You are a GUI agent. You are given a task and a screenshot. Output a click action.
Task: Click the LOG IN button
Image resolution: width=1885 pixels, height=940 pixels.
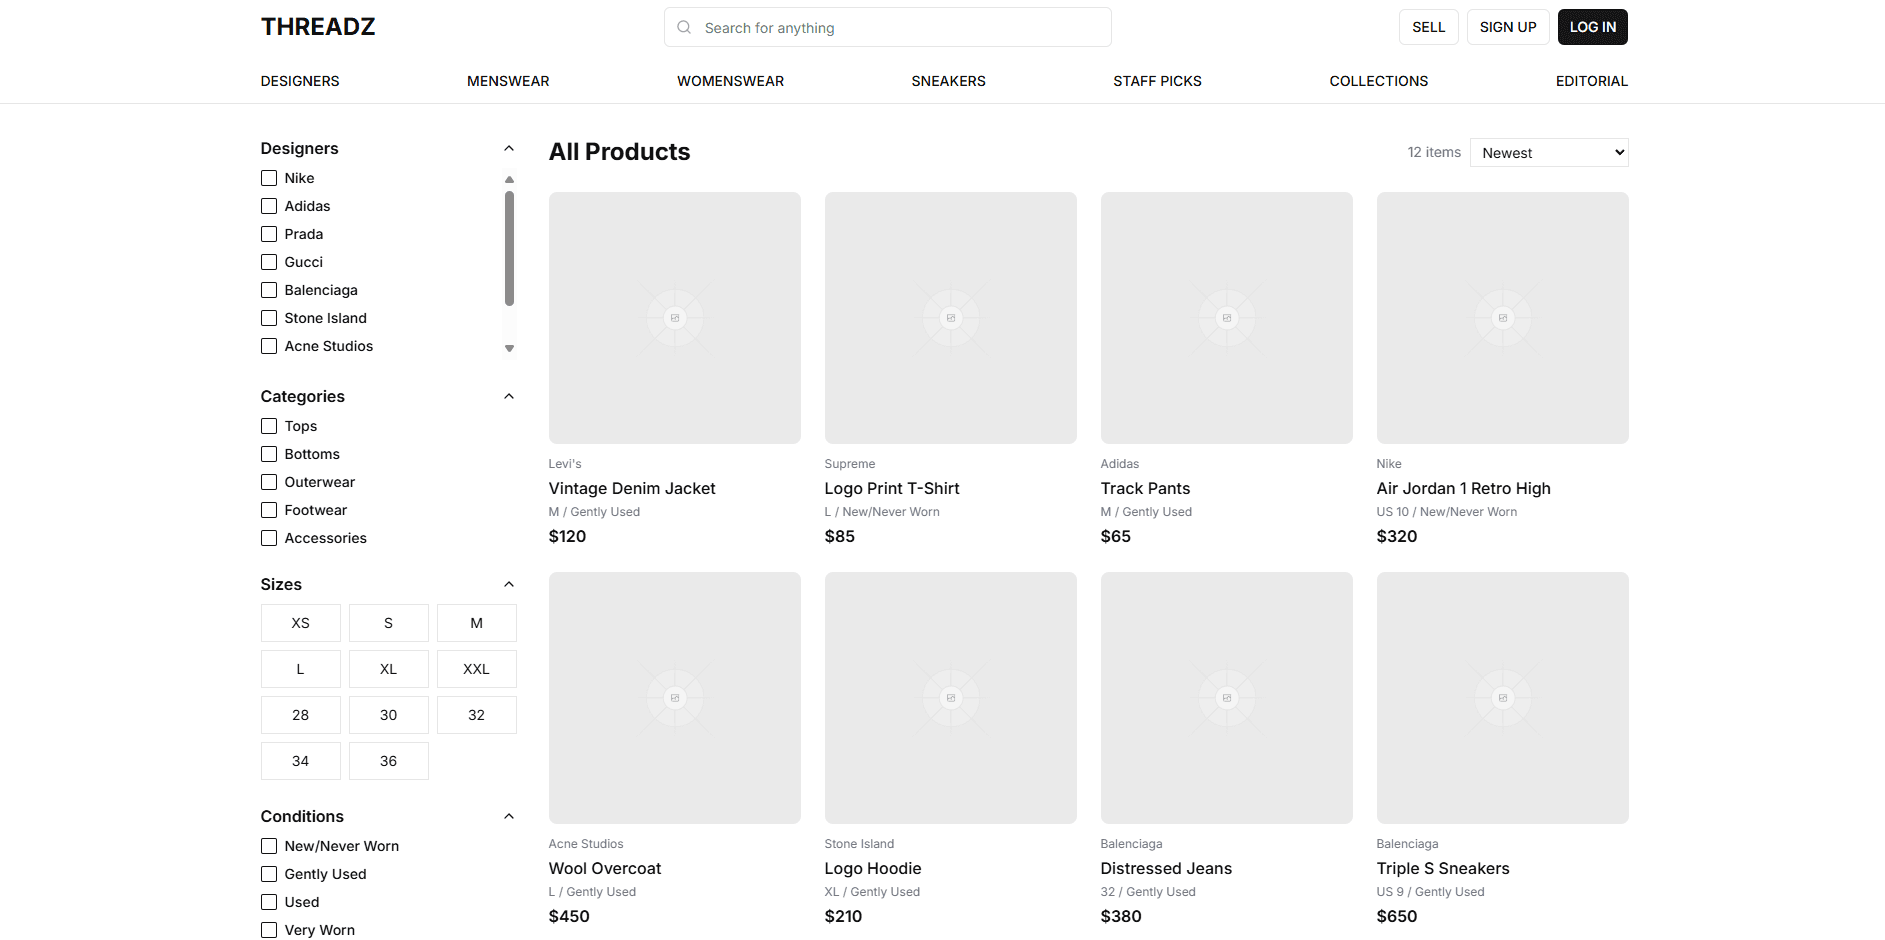tap(1592, 27)
